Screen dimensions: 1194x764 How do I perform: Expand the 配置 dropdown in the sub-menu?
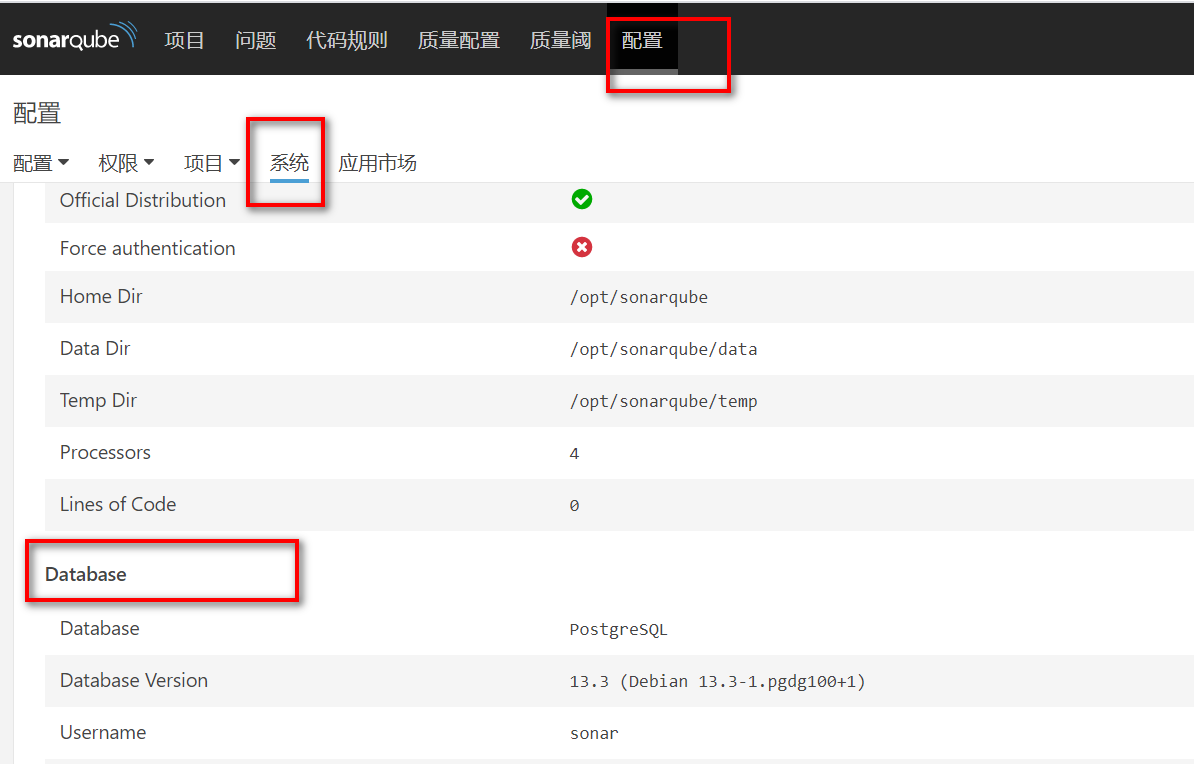(x=41, y=163)
